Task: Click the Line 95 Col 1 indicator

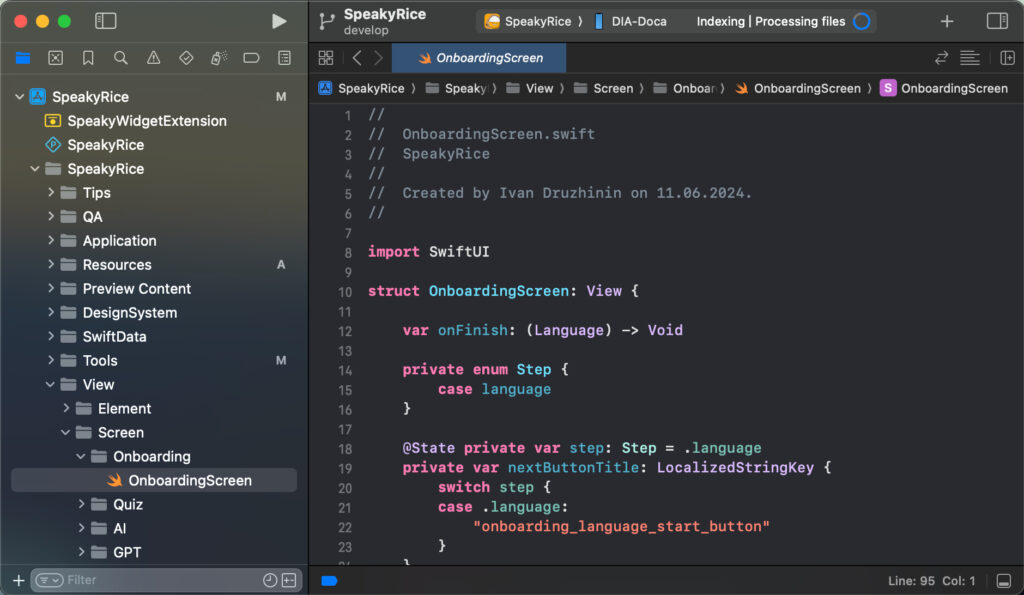Action: tap(931, 581)
